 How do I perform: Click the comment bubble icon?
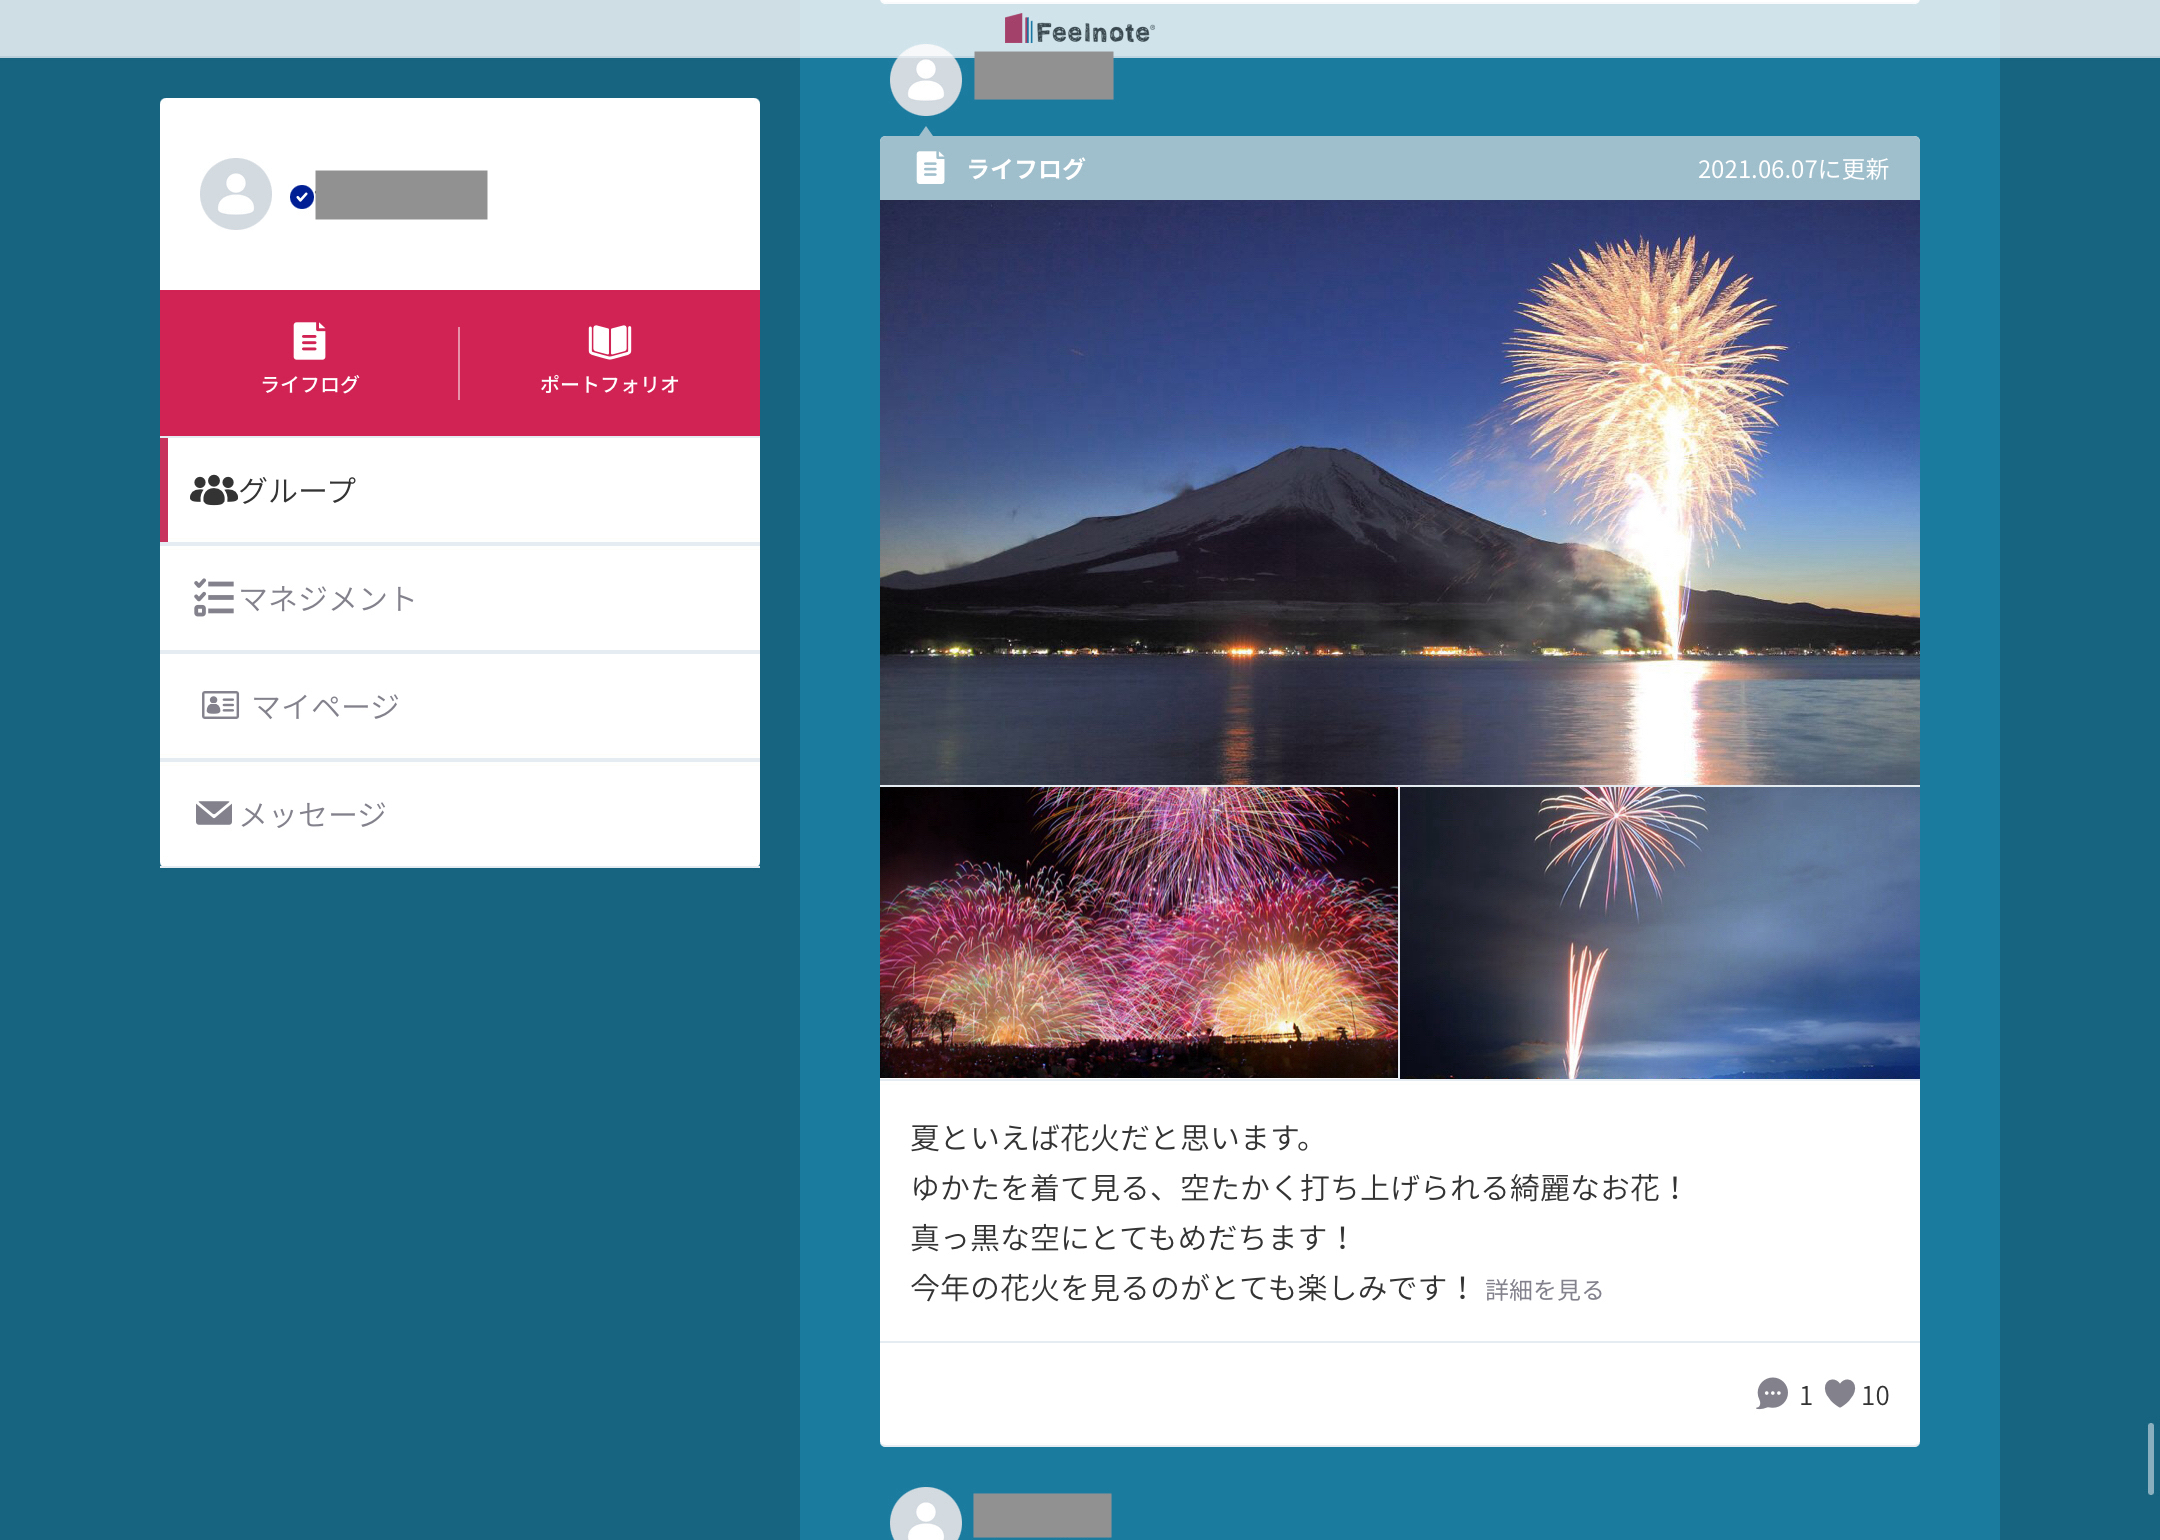1772,1394
